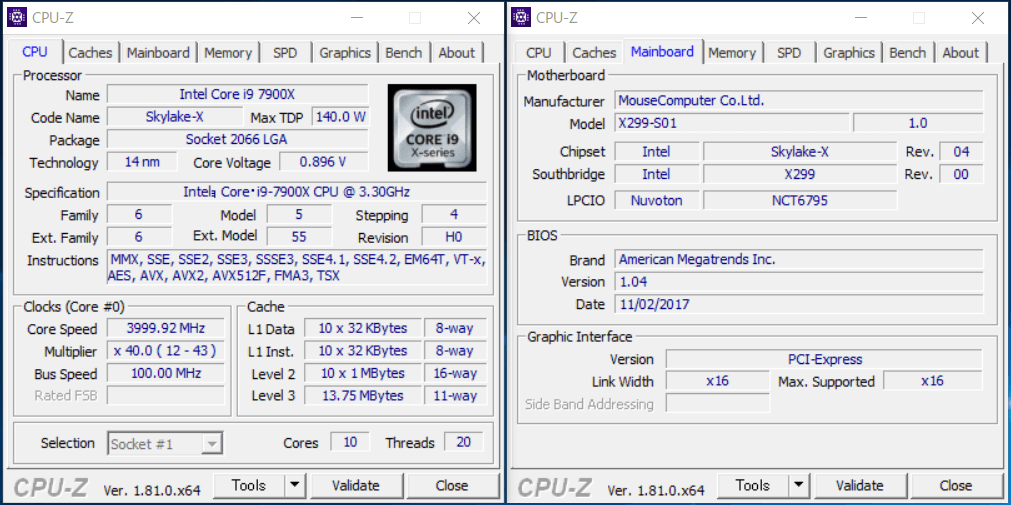Click multiplier value 'x 40.0 ( 12 - 43 )'
Image resolution: width=1011 pixels, height=505 pixels.
point(166,351)
